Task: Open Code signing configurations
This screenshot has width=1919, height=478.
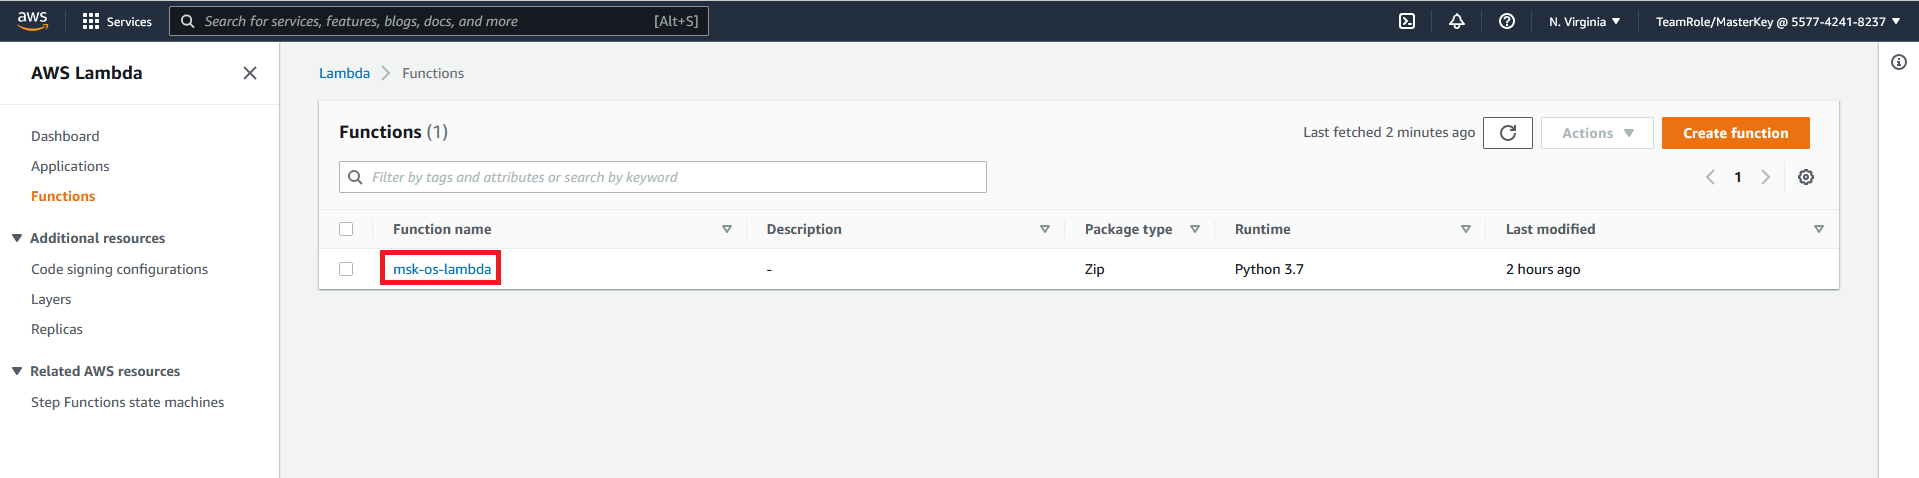Action: pyautogui.click(x=119, y=269)
